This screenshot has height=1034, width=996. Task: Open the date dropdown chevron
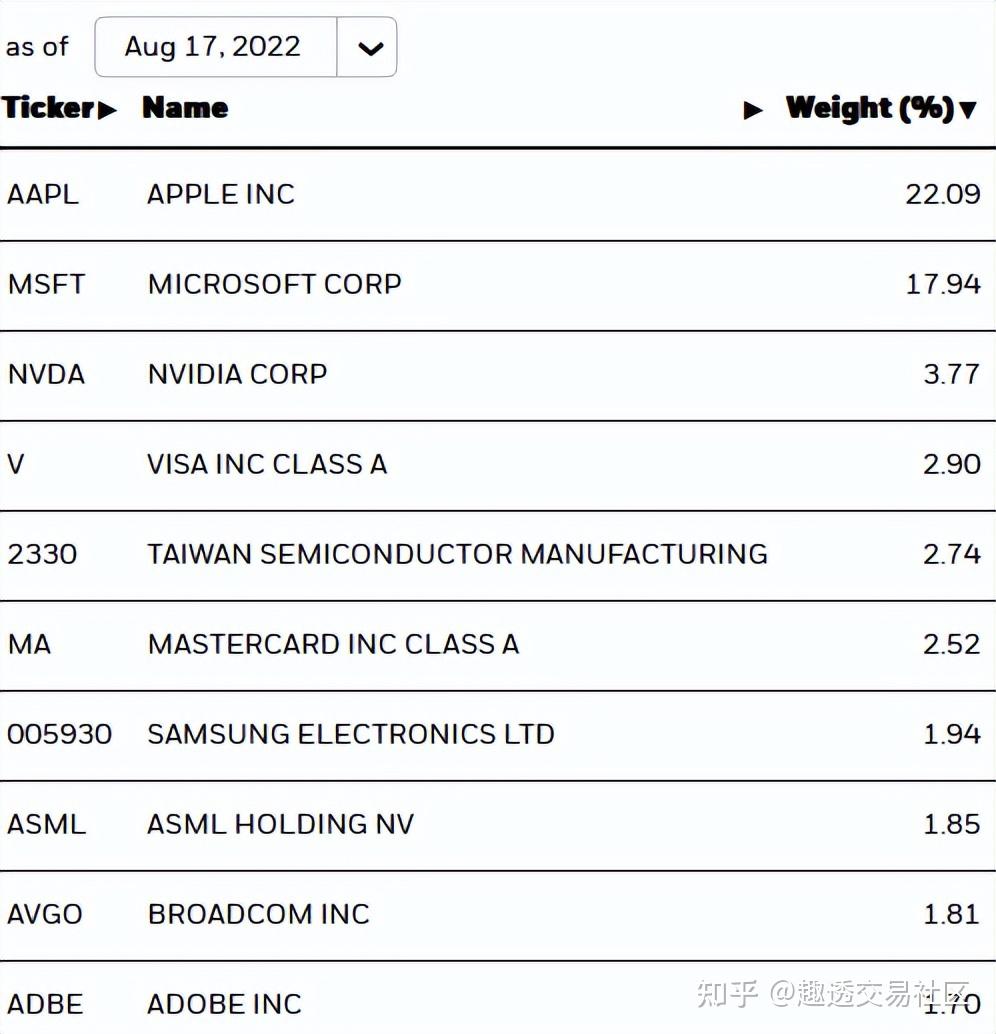(369, 48)
